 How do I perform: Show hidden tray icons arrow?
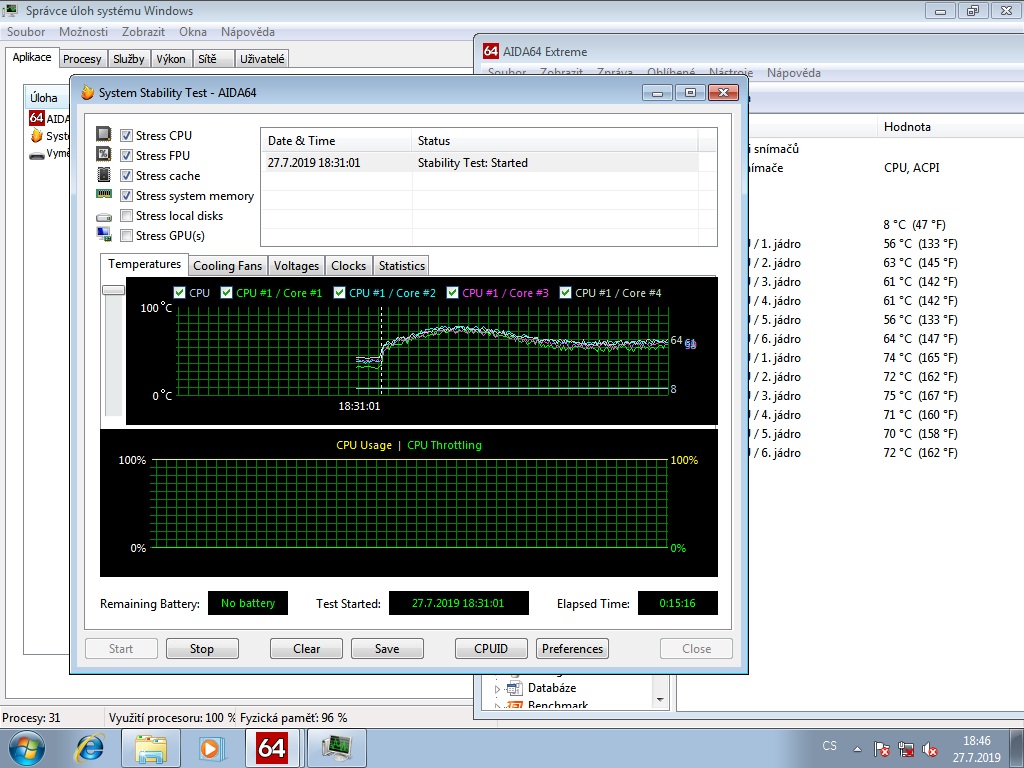tap(856, 748)
